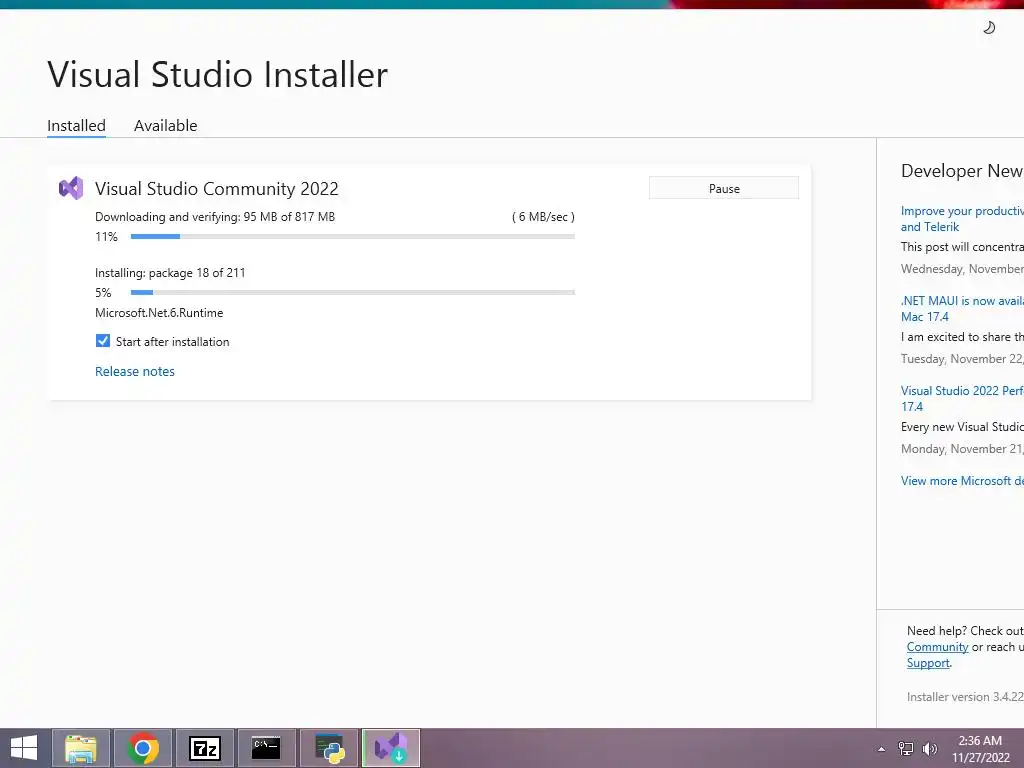This screenshot has height=768, width=1024.
Task: Click the 'Installer version 3.4.22' text
Action: pyautogui.click(x=965, y=697)
